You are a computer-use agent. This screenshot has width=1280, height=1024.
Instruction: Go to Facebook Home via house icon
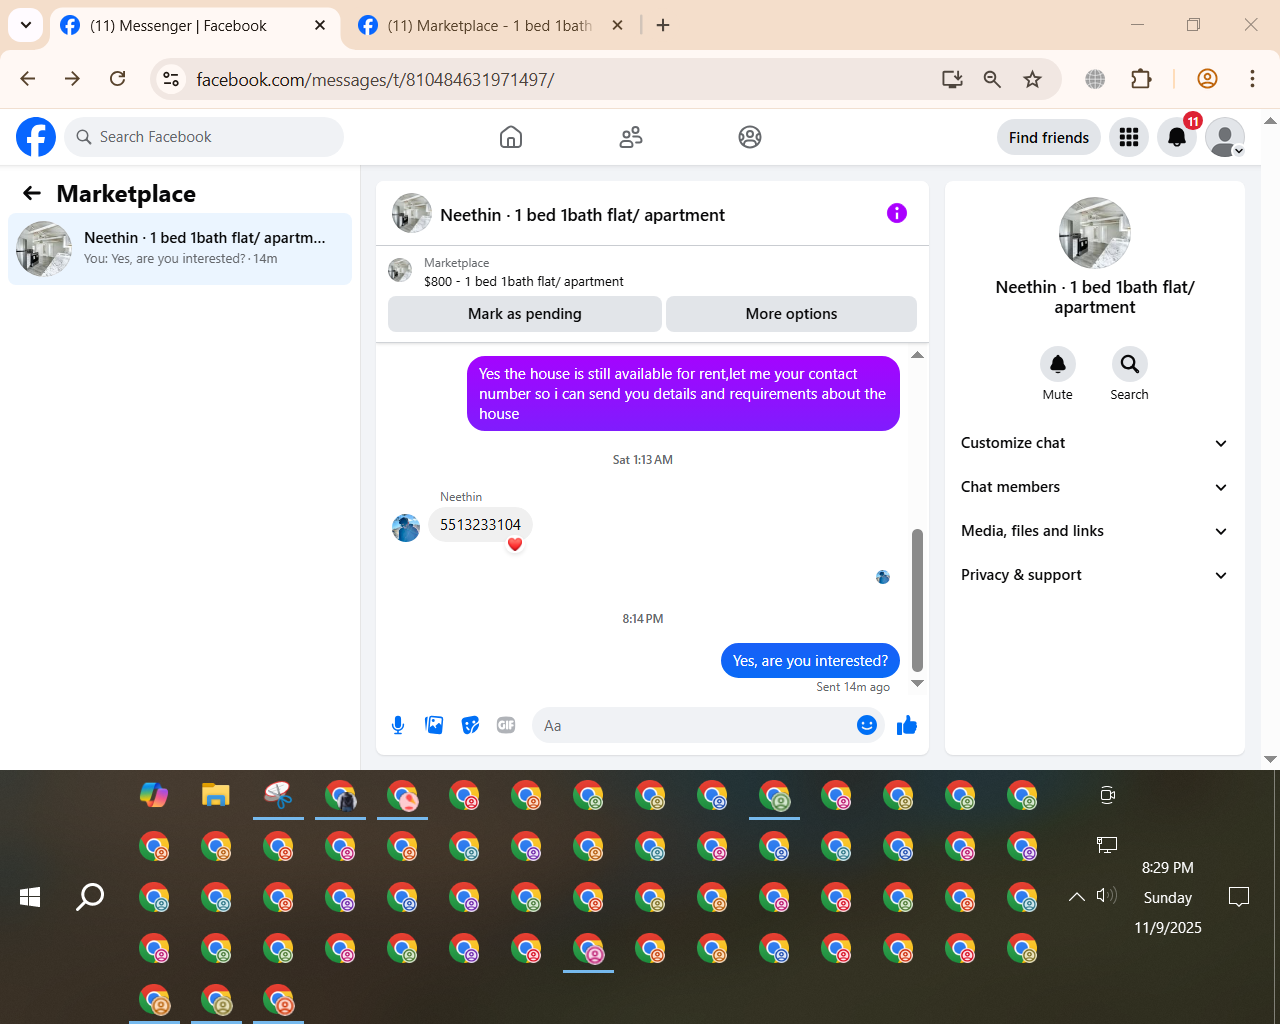[511, 137]
